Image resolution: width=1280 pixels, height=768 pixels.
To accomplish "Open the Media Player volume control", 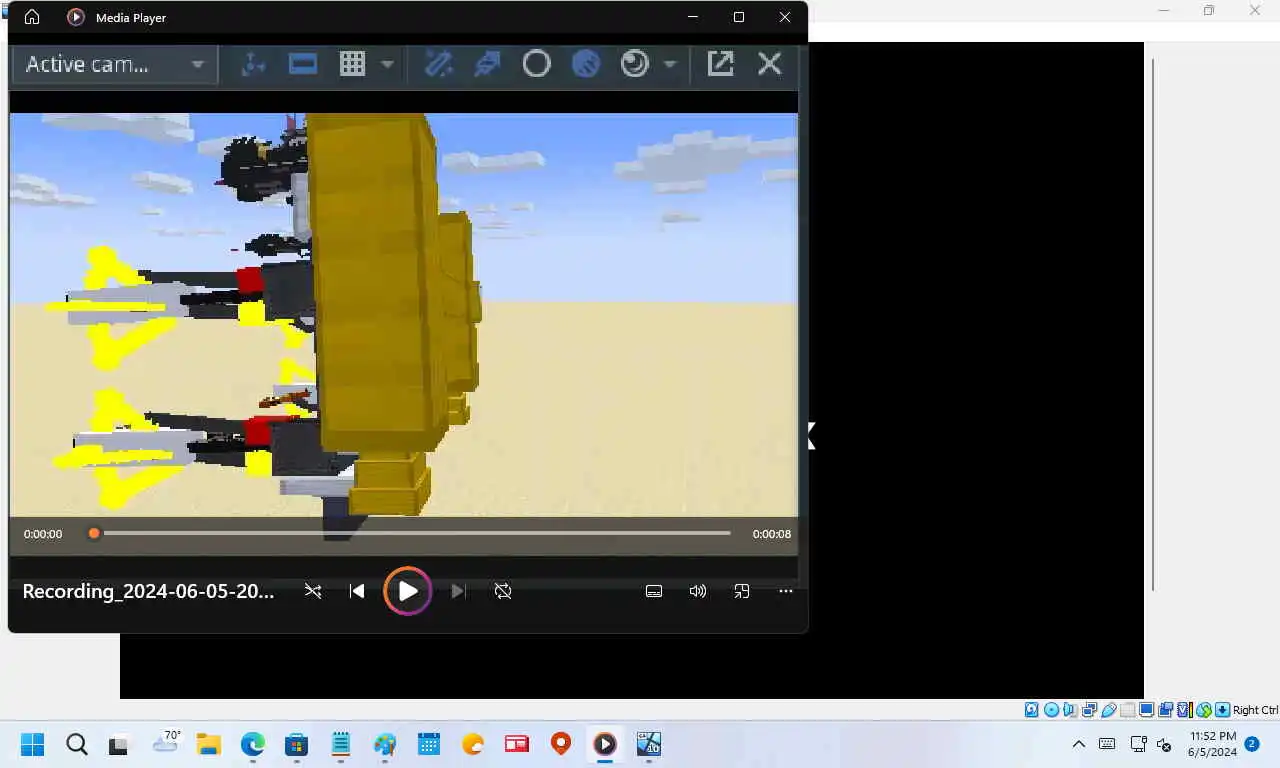I will [698, 591].
